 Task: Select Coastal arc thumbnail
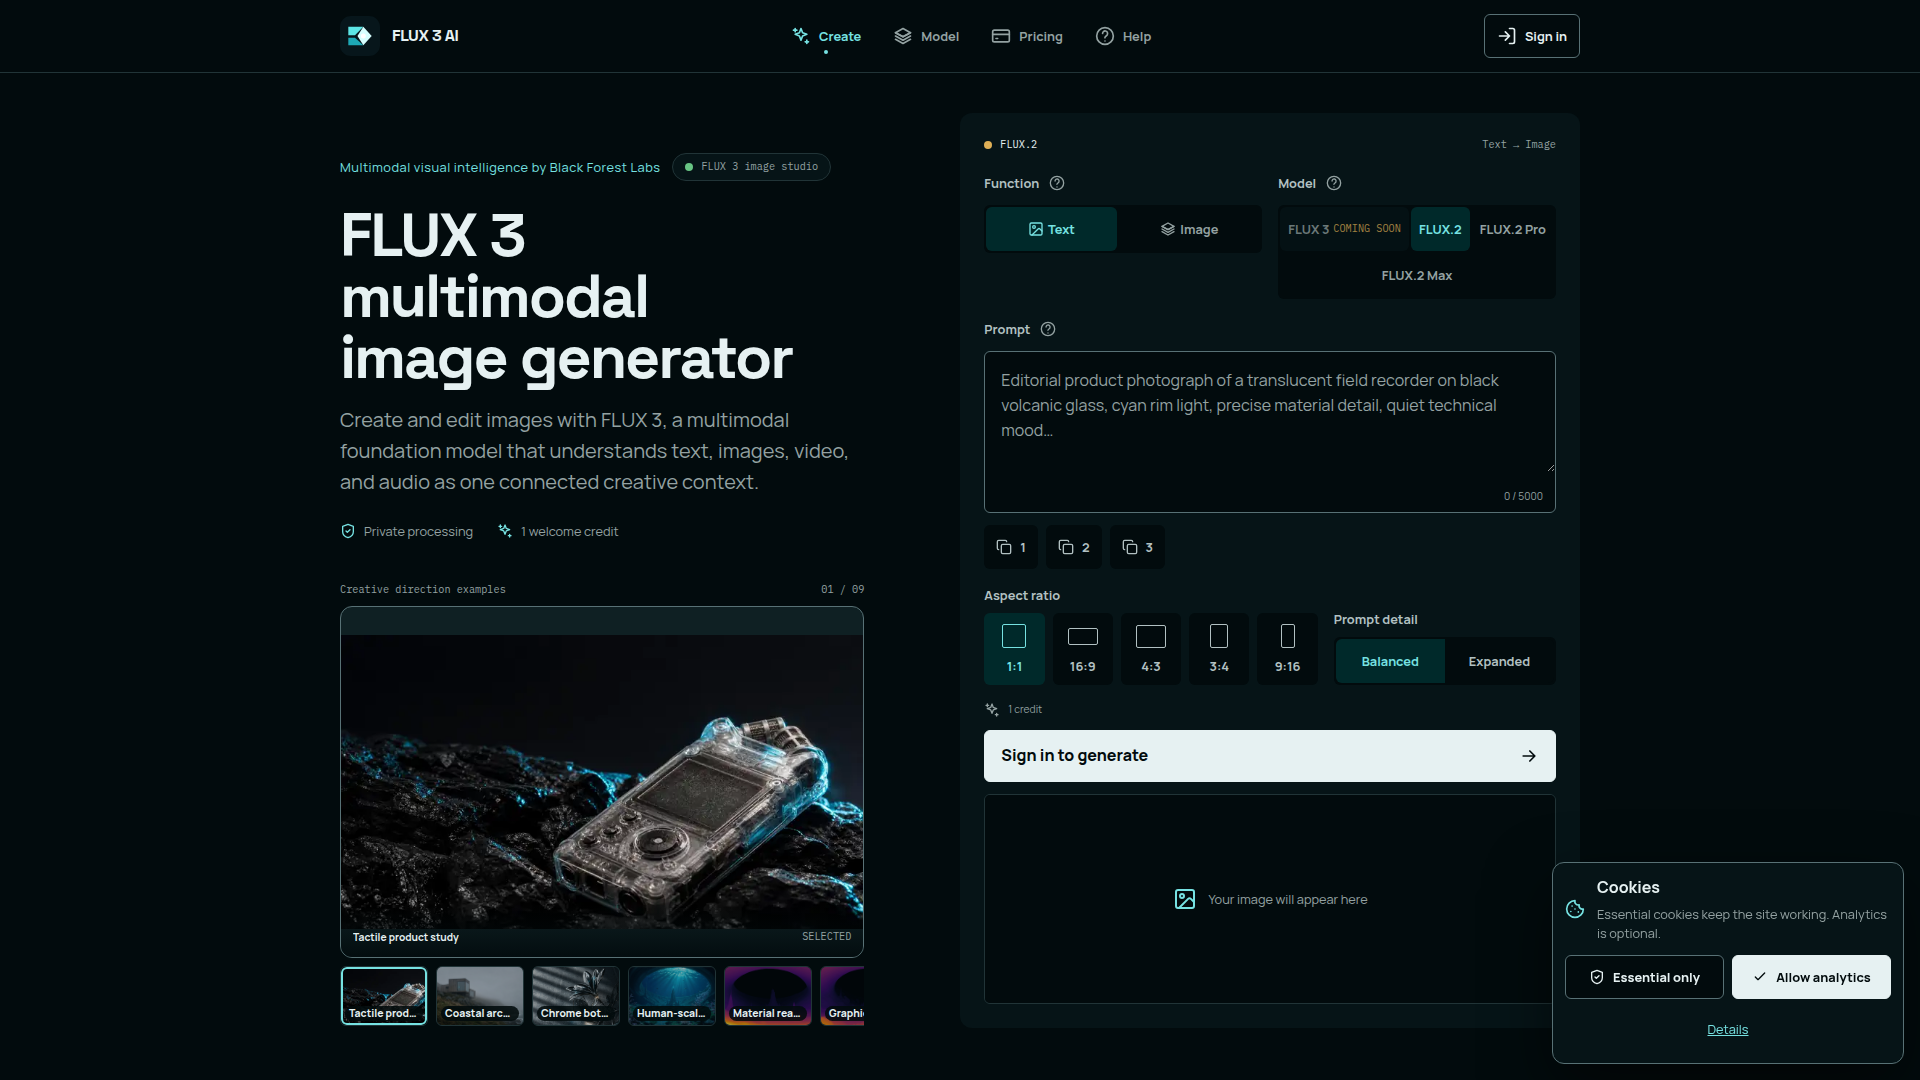pyautogui.click(x=480, y=996)
